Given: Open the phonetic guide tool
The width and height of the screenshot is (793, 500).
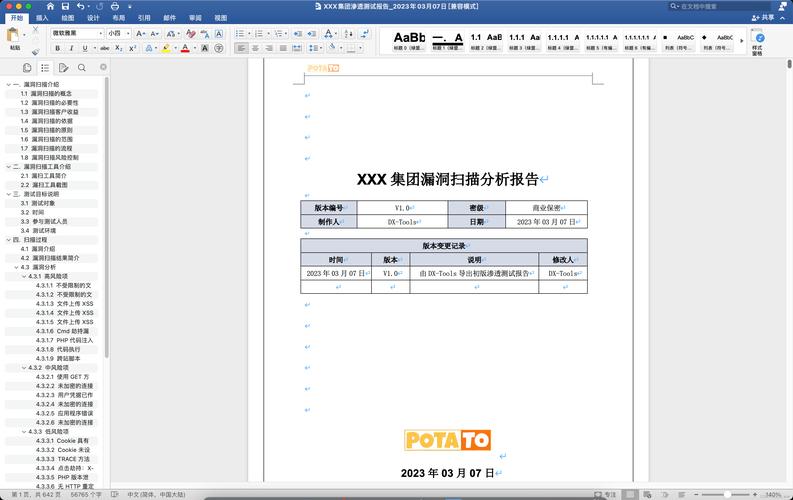Looking at the screenshot, I should (x=205, y=33).
